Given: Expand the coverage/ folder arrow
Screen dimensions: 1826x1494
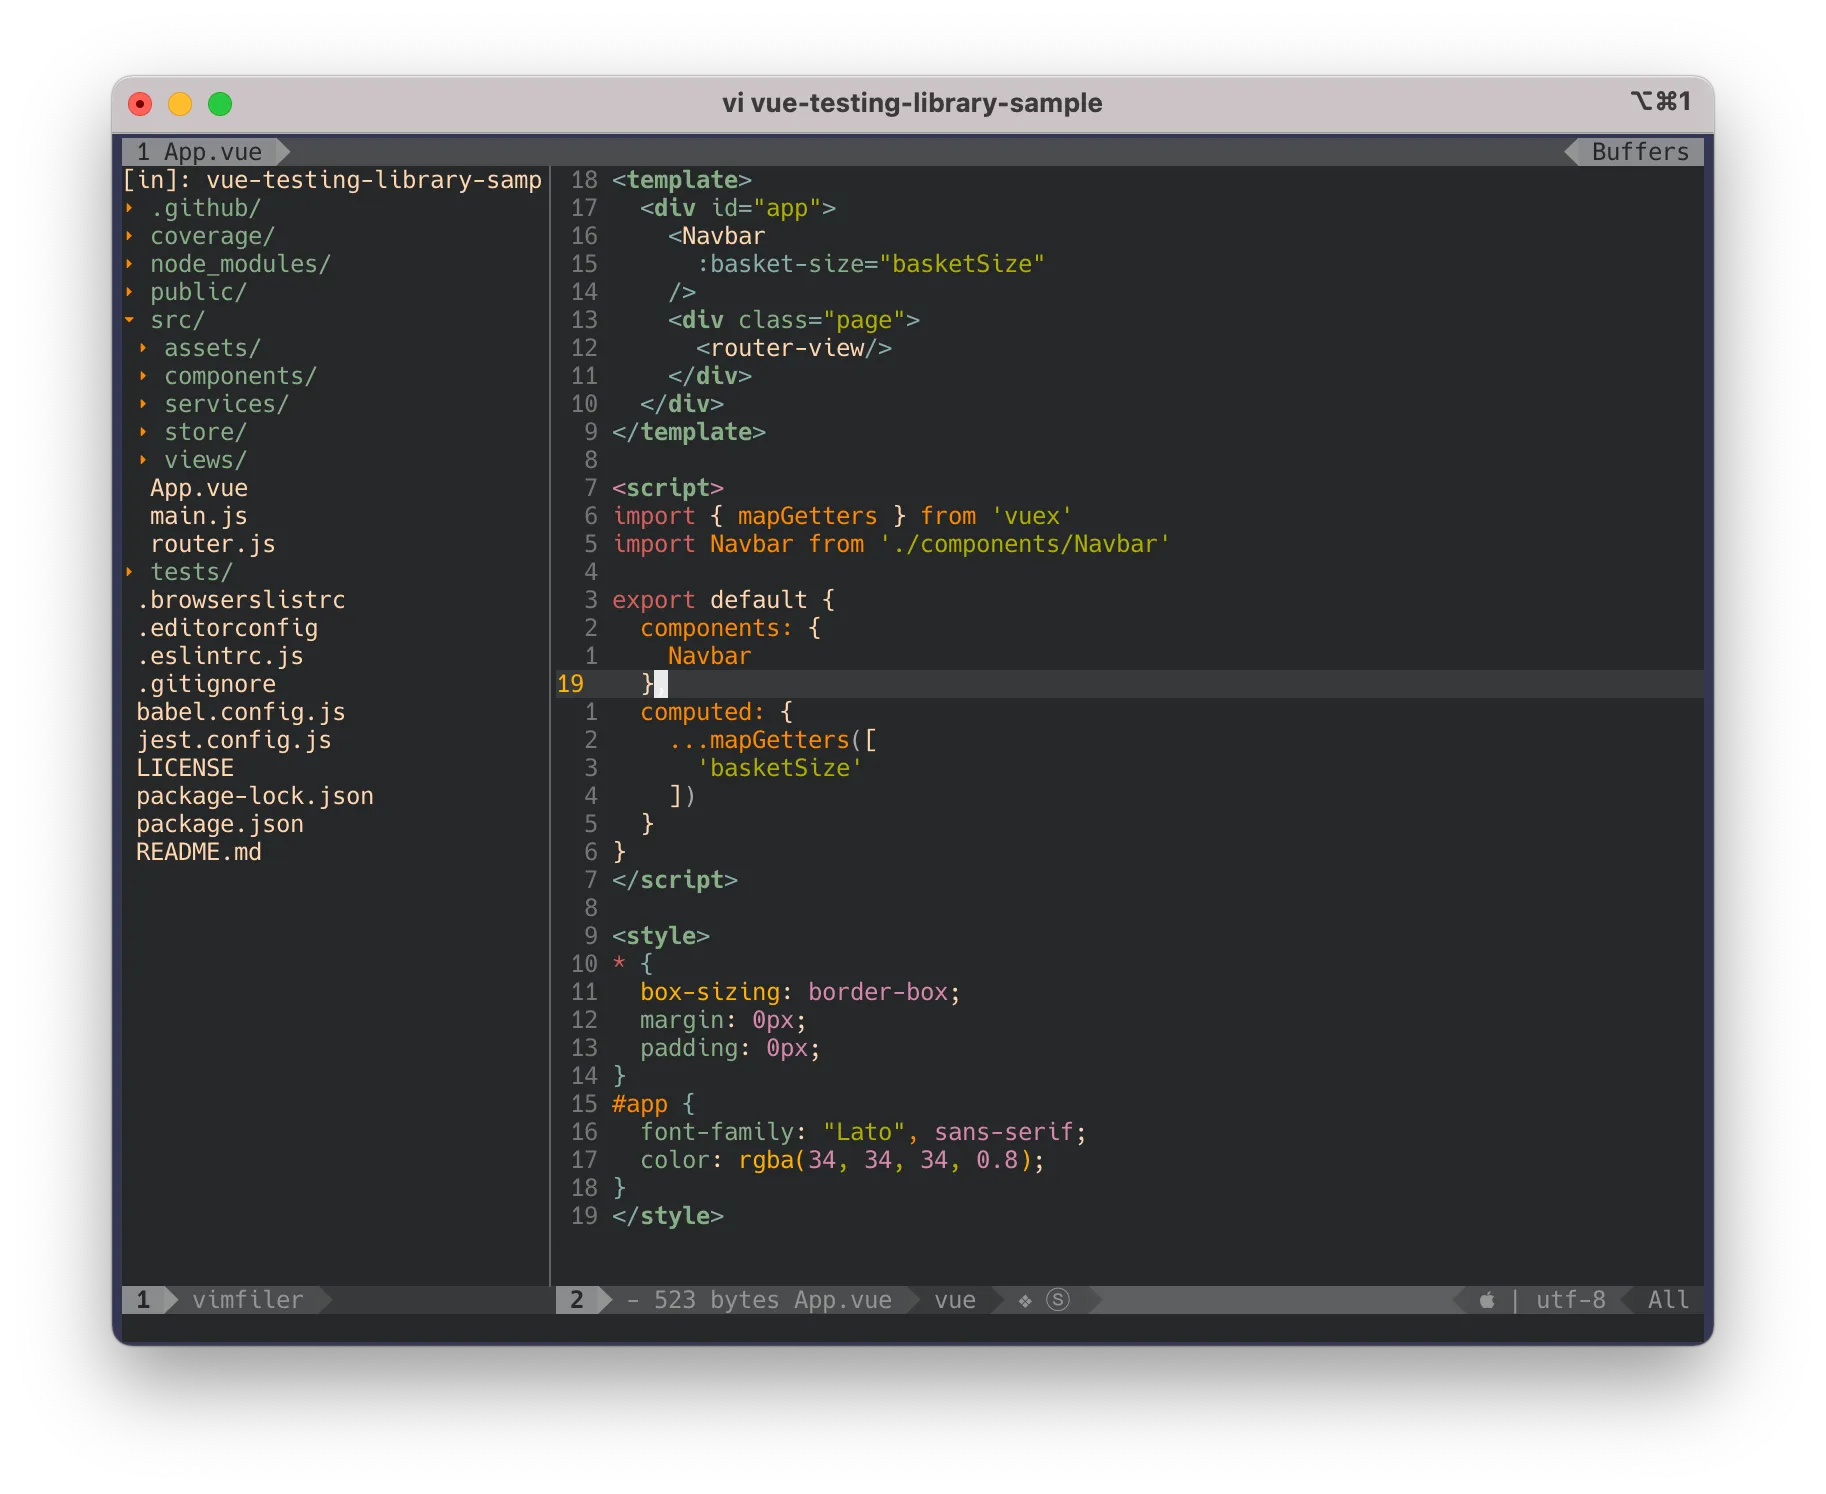Looking at the screenshot, I should pos(129,236).
